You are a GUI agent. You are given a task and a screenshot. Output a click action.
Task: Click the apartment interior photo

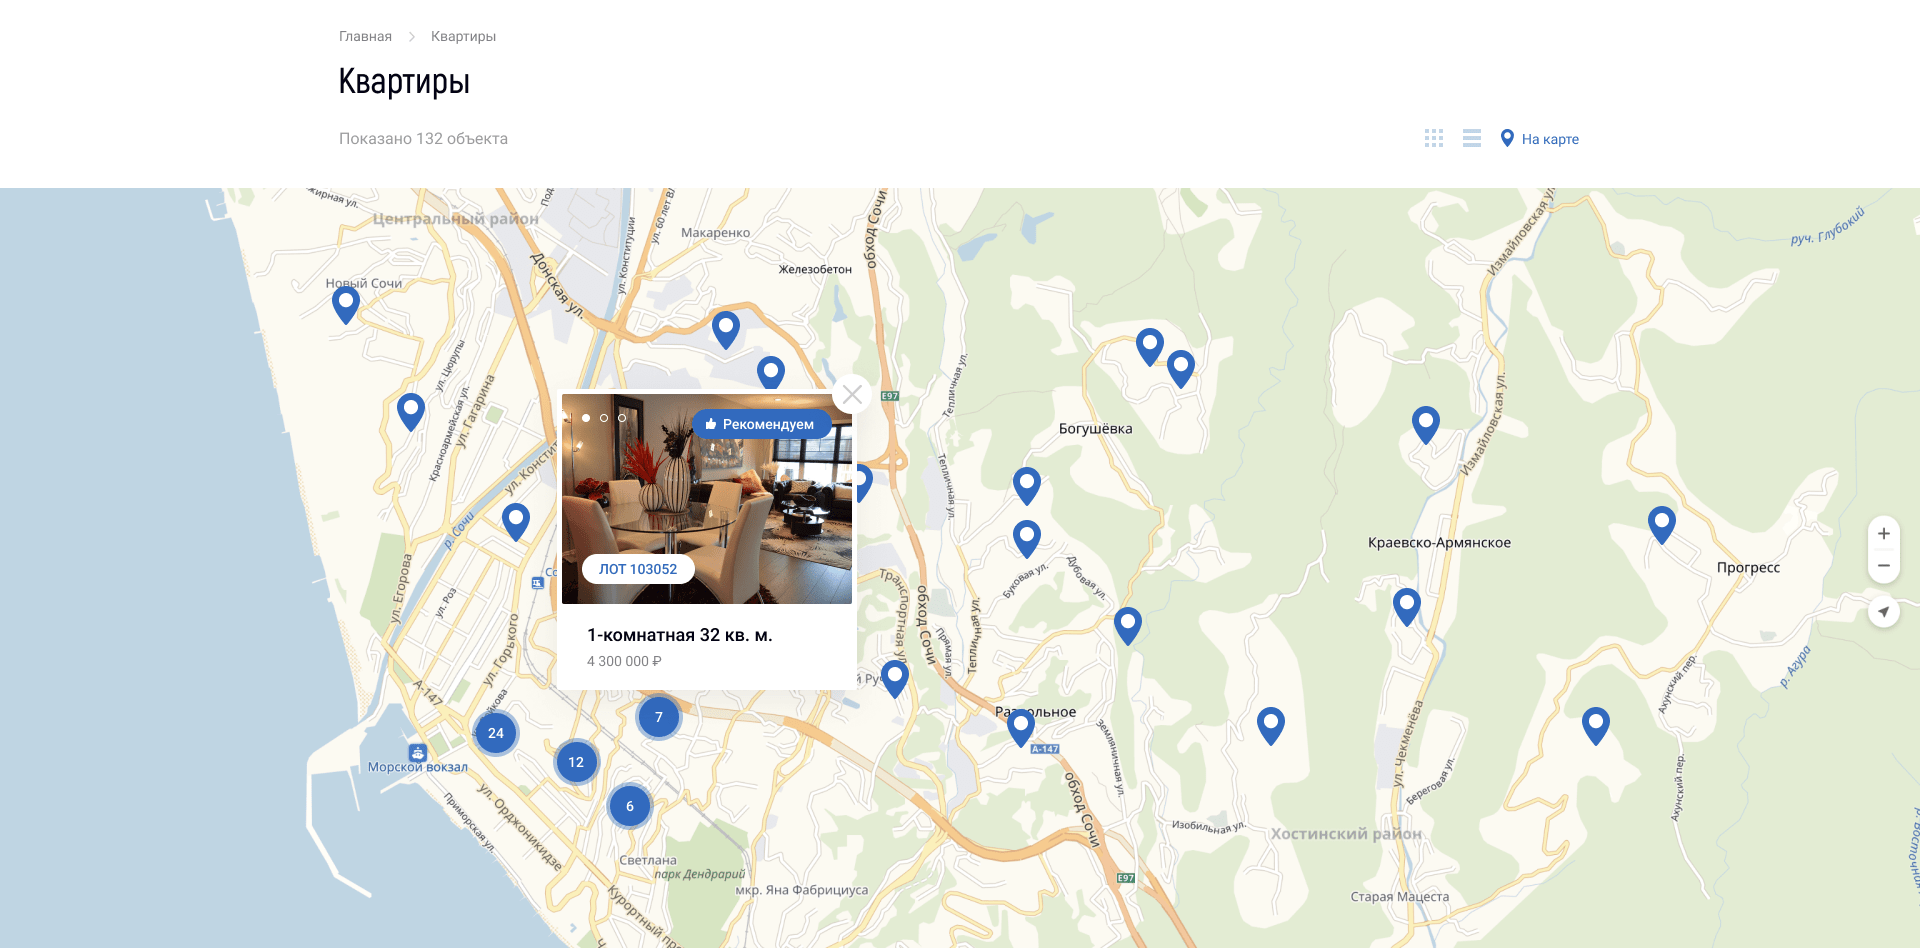707,499
